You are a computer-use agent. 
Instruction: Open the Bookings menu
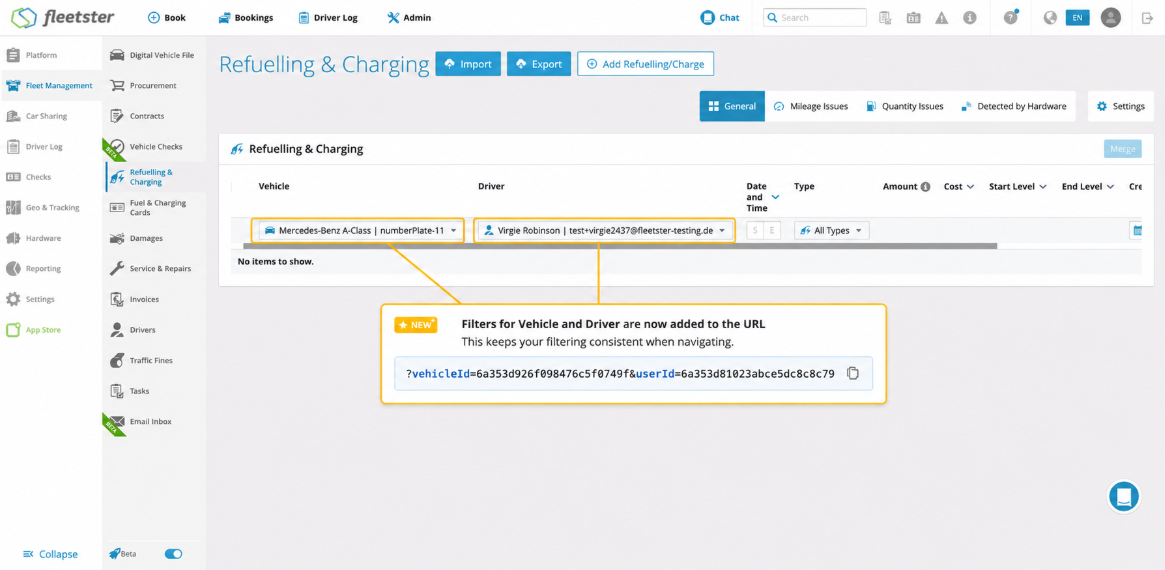click(x=245, y=18)
